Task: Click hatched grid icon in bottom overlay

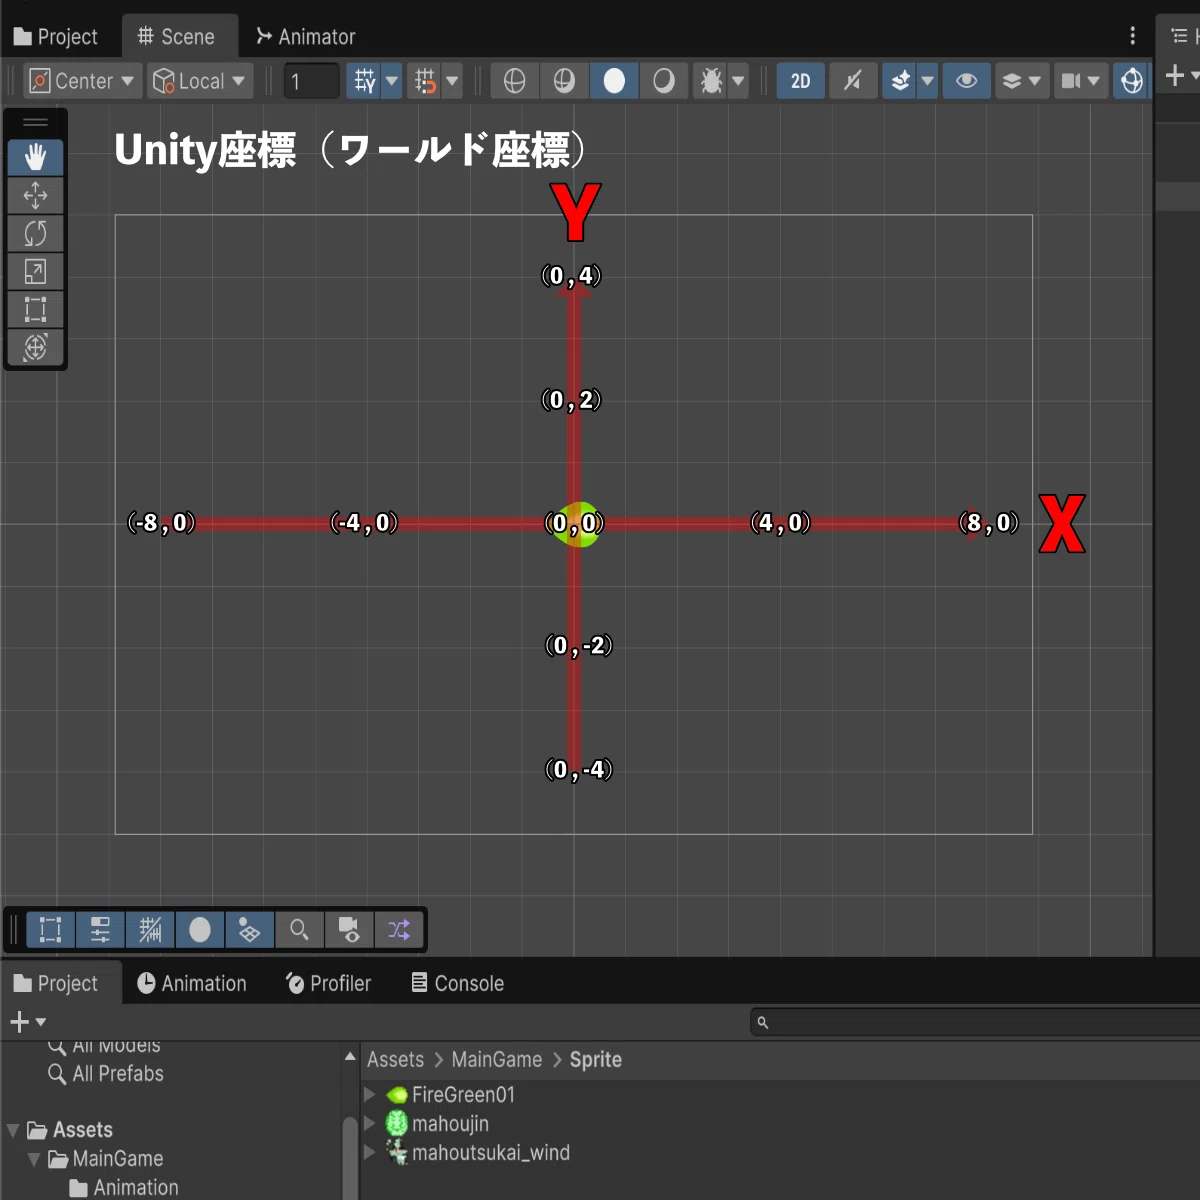Action: pos(150,930)
